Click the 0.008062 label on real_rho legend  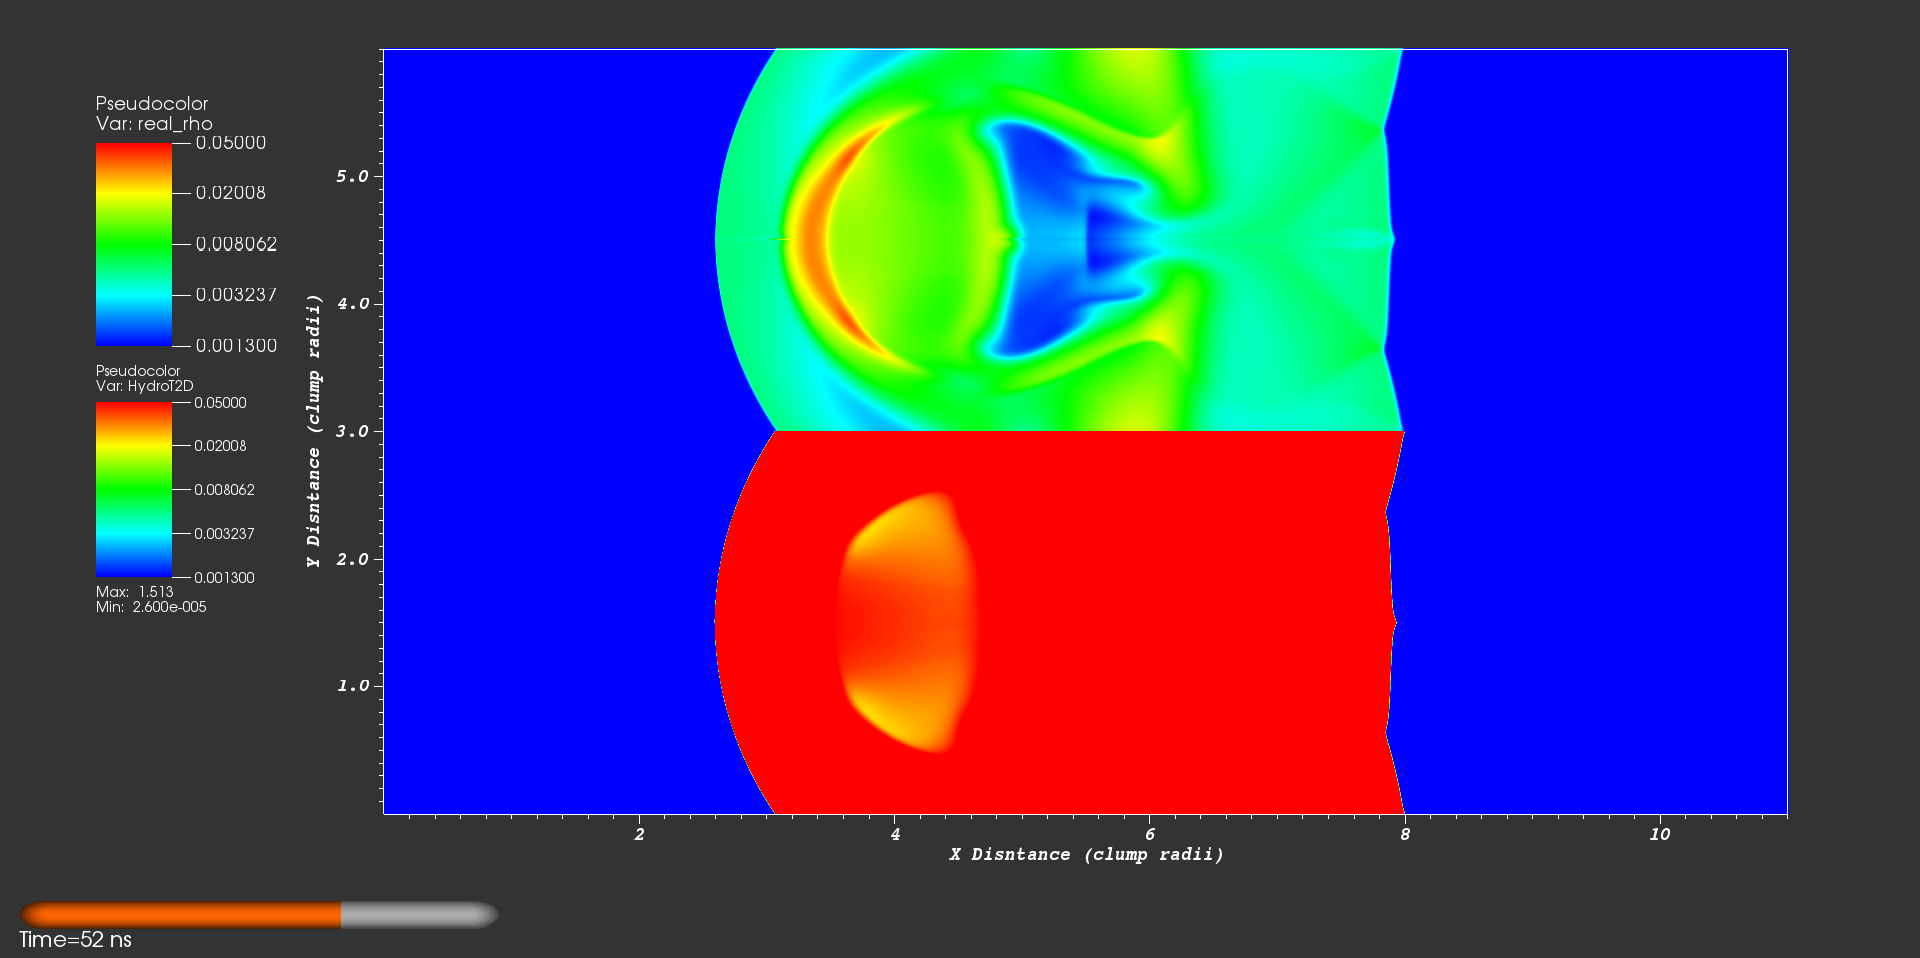point(236,244)
